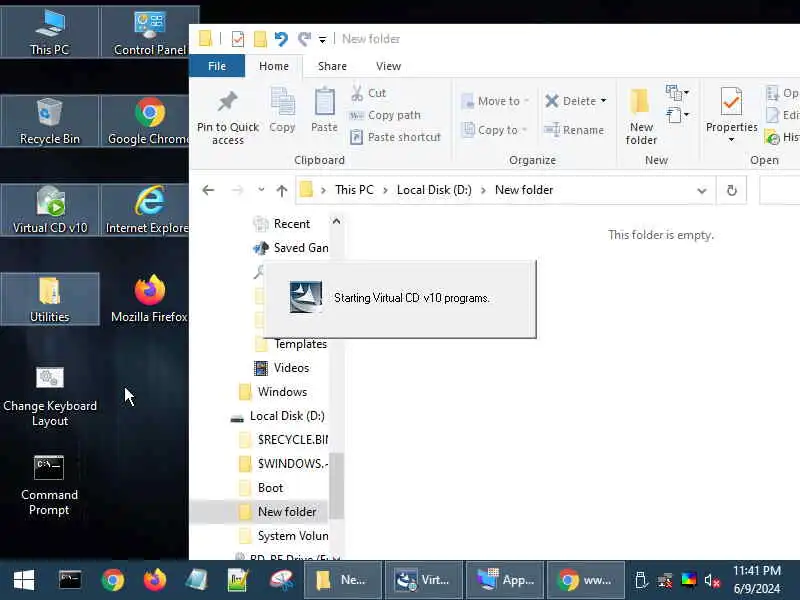Create a New folder from ribbon
The width and height of the screenshot is (800, 600).
click(x=641, y=117)
